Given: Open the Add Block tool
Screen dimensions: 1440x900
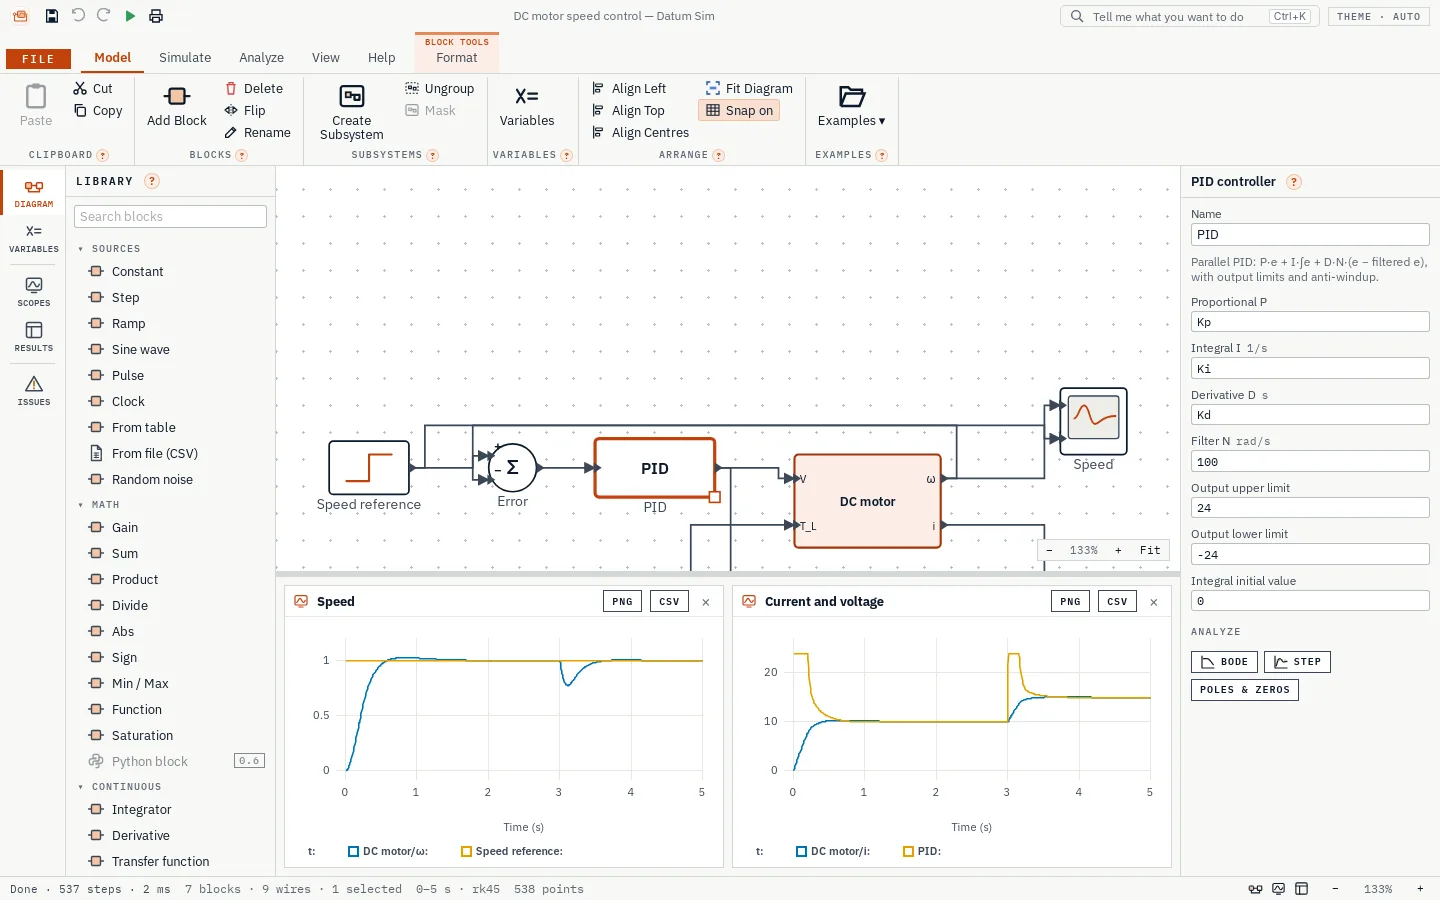Looking at the screenshot, I should [177, 107].
